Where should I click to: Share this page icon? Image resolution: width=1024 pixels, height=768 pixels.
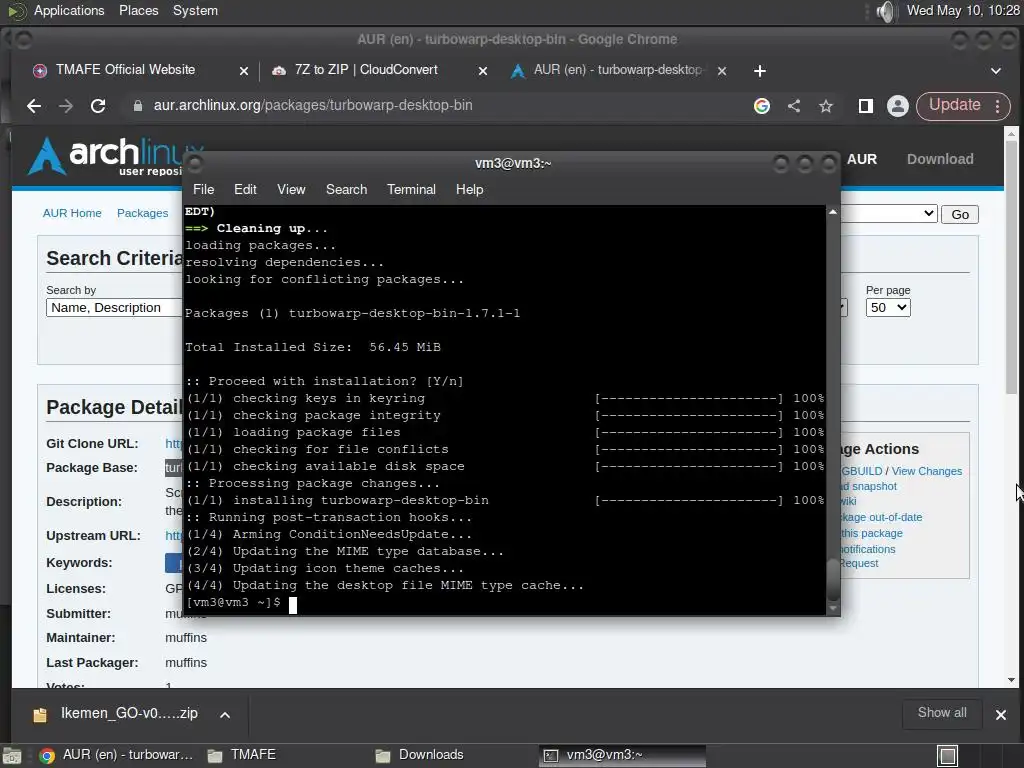(x=793, y=106)
